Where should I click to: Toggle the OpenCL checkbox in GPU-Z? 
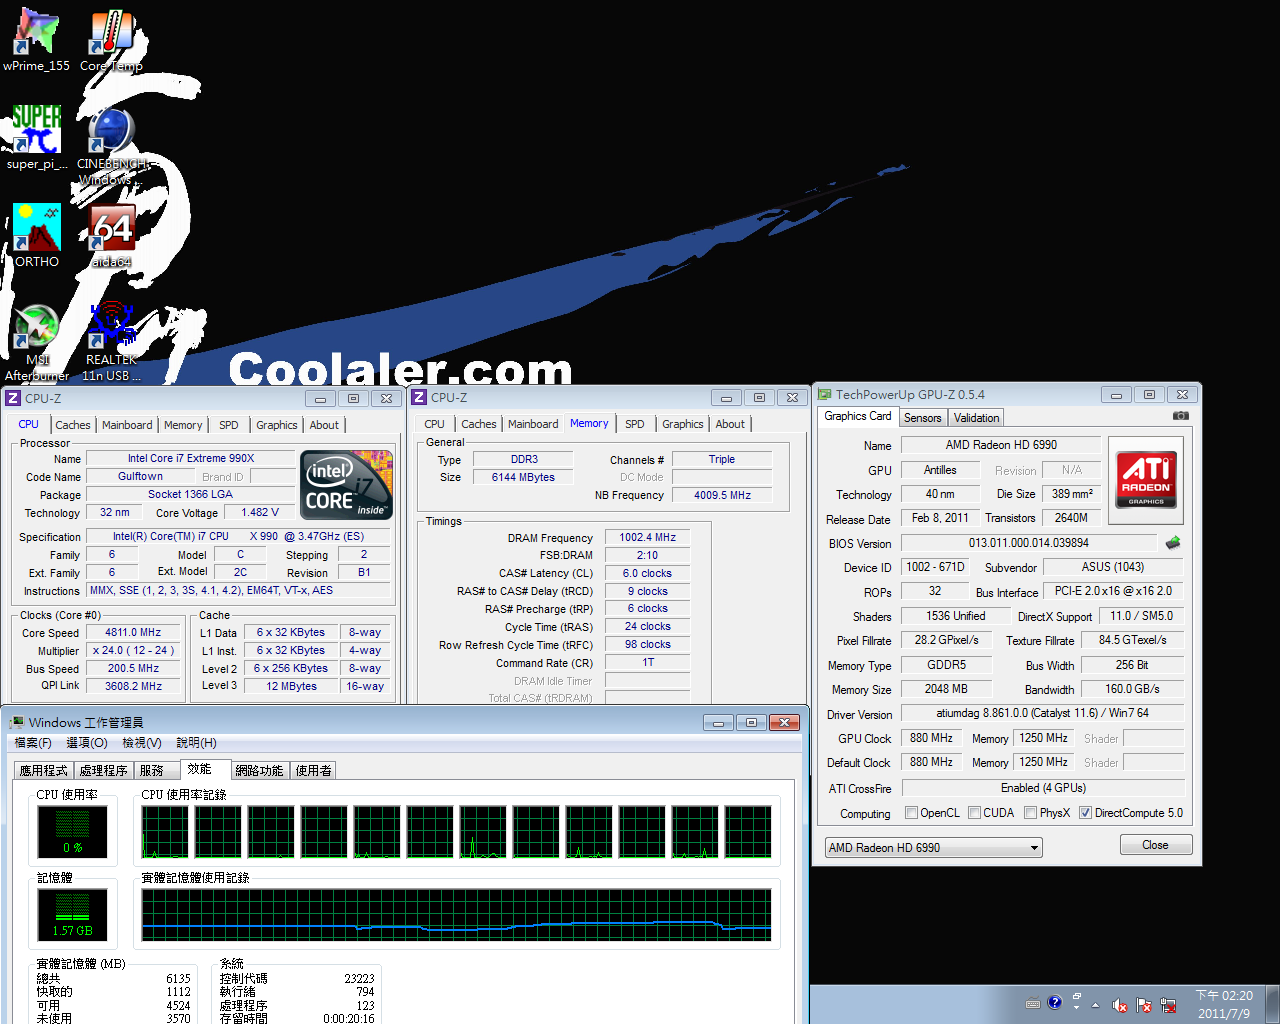coord(911,813)
